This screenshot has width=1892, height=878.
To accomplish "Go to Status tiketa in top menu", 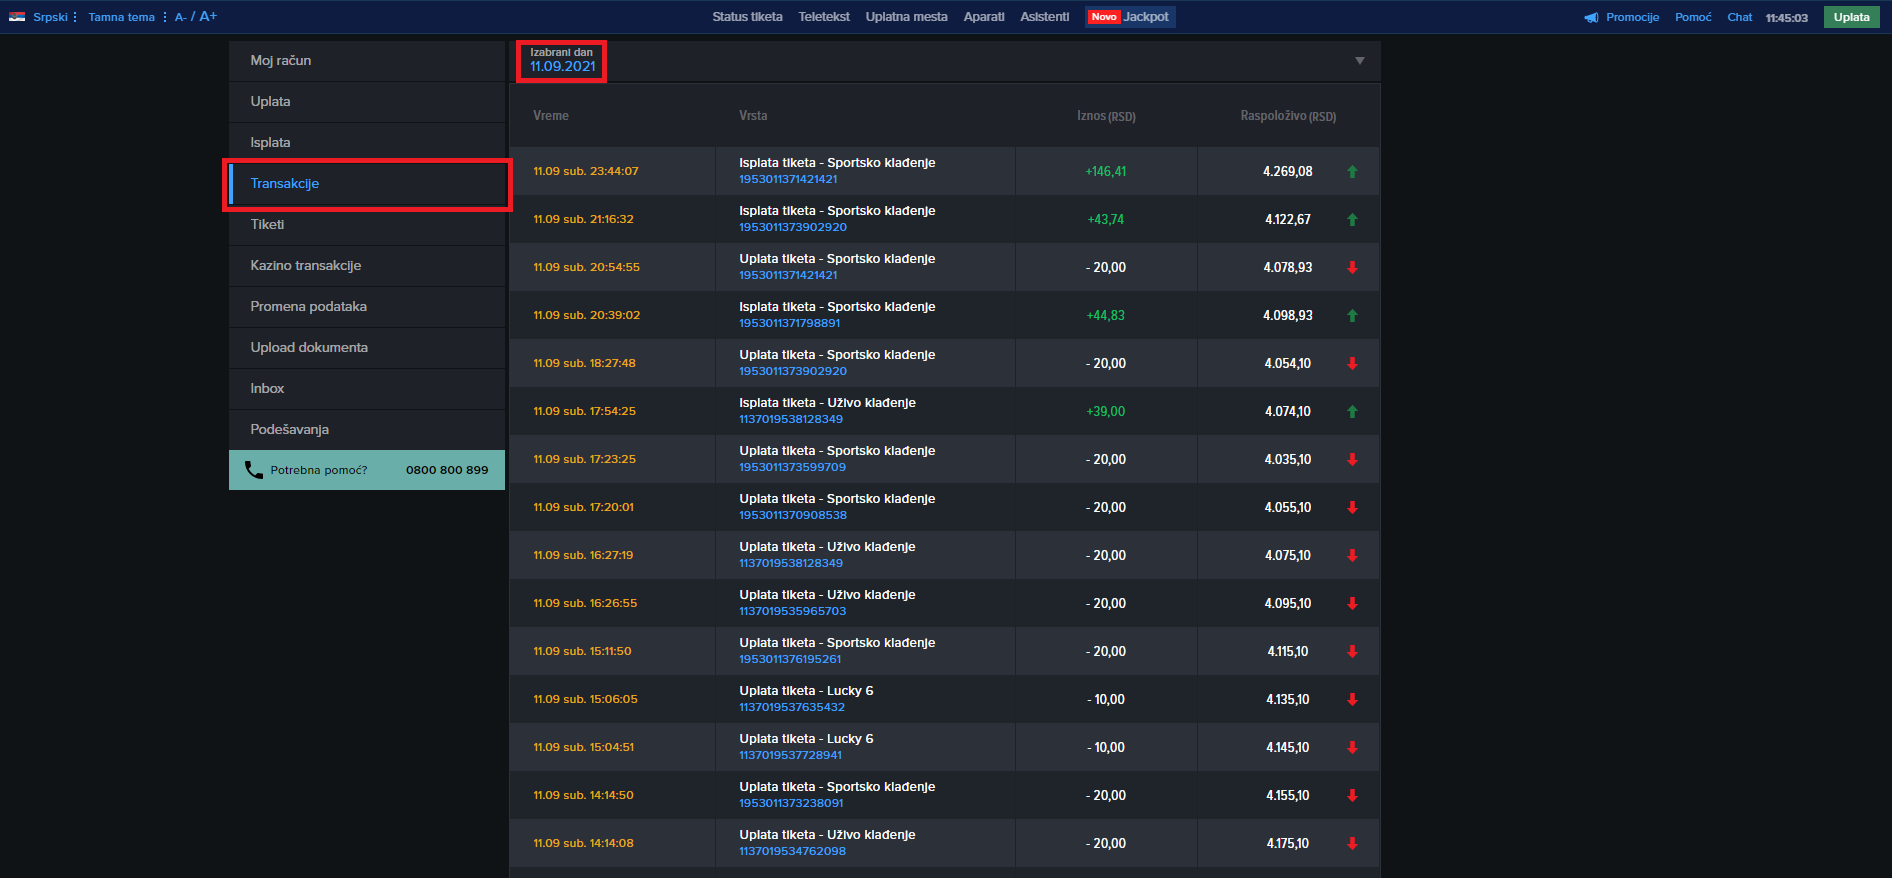I will tap(747, 17).
